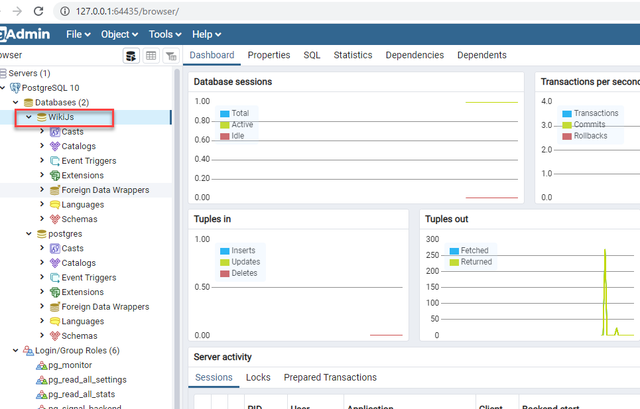Collapse the Login/Group Roles node
This screenshot has height=409, width=640.
click(x=16, y=351)
